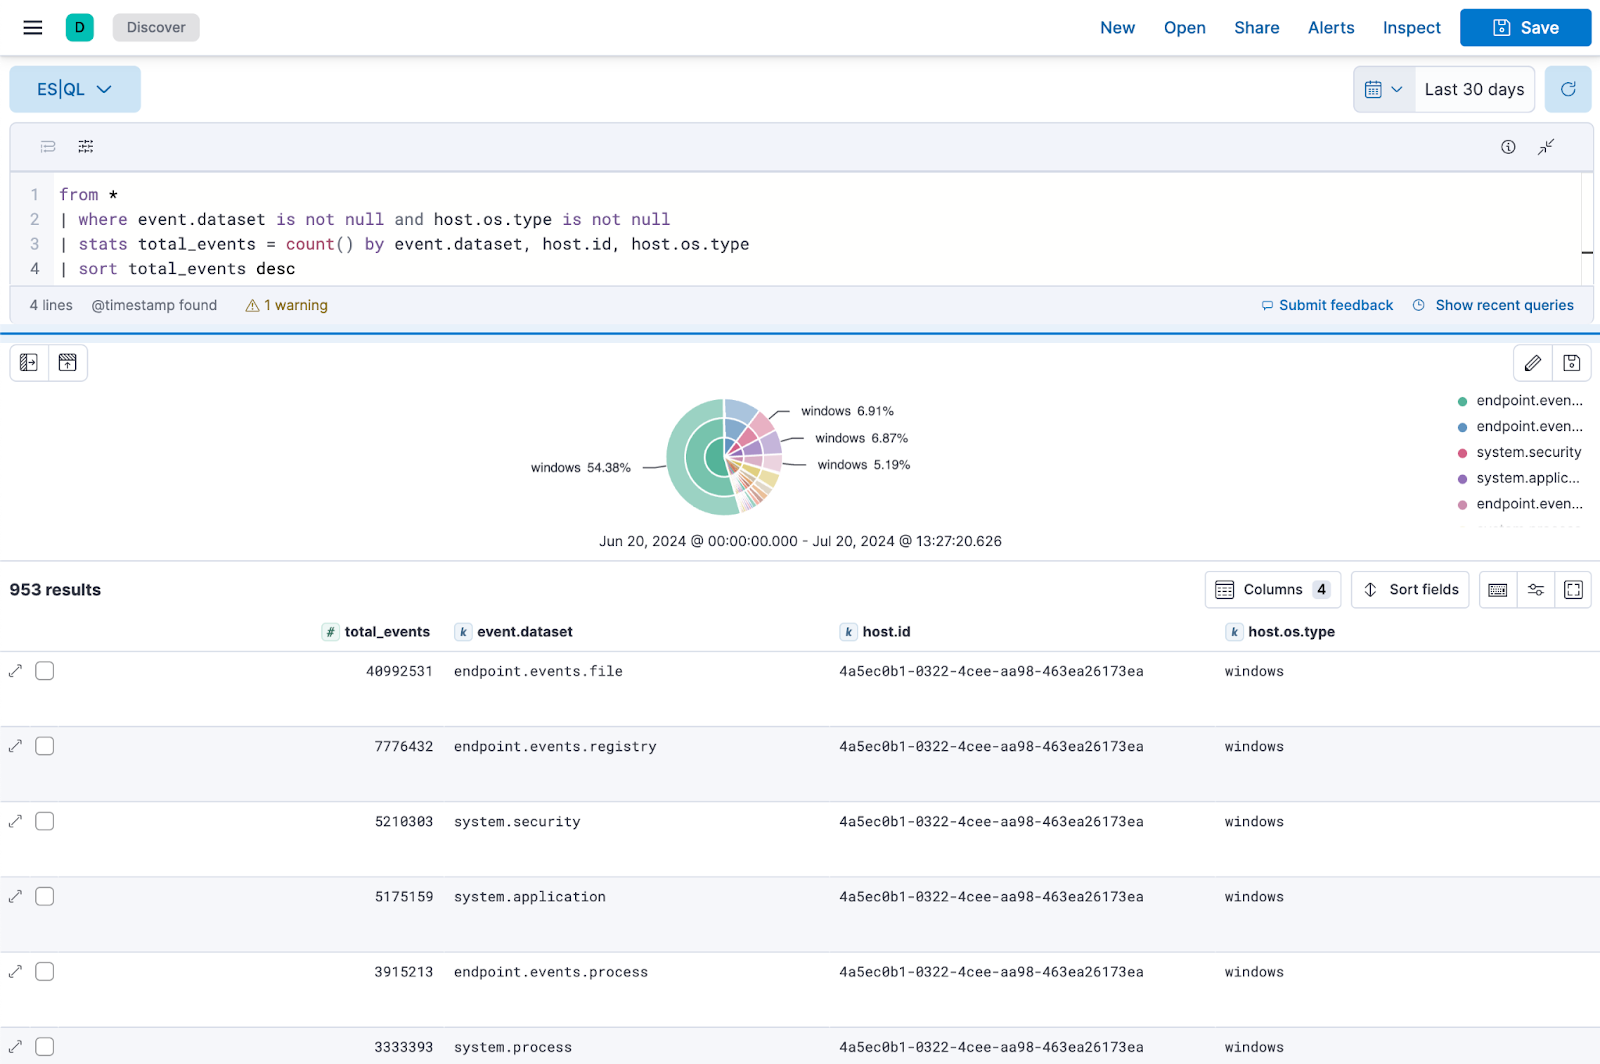
Task: Click the k type icon beside host.os.type
Action: (1234, 632)
